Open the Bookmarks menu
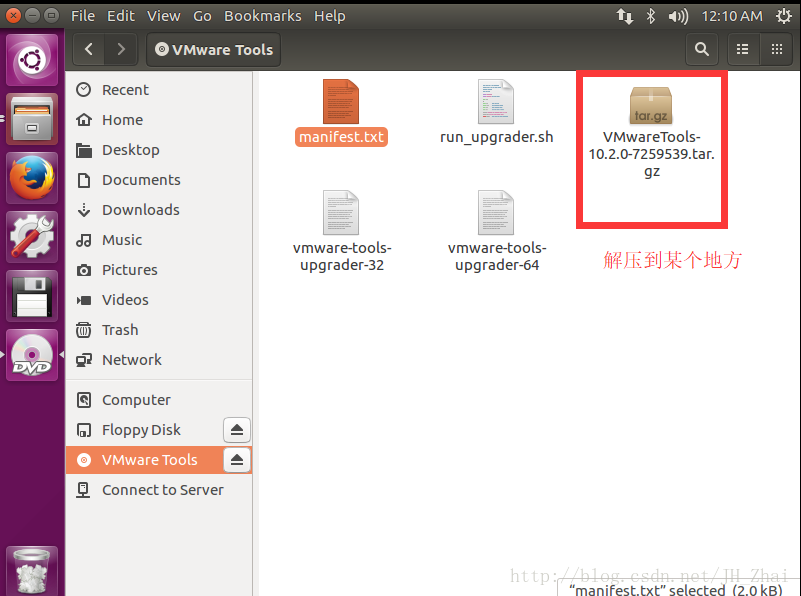 (263, 16)
